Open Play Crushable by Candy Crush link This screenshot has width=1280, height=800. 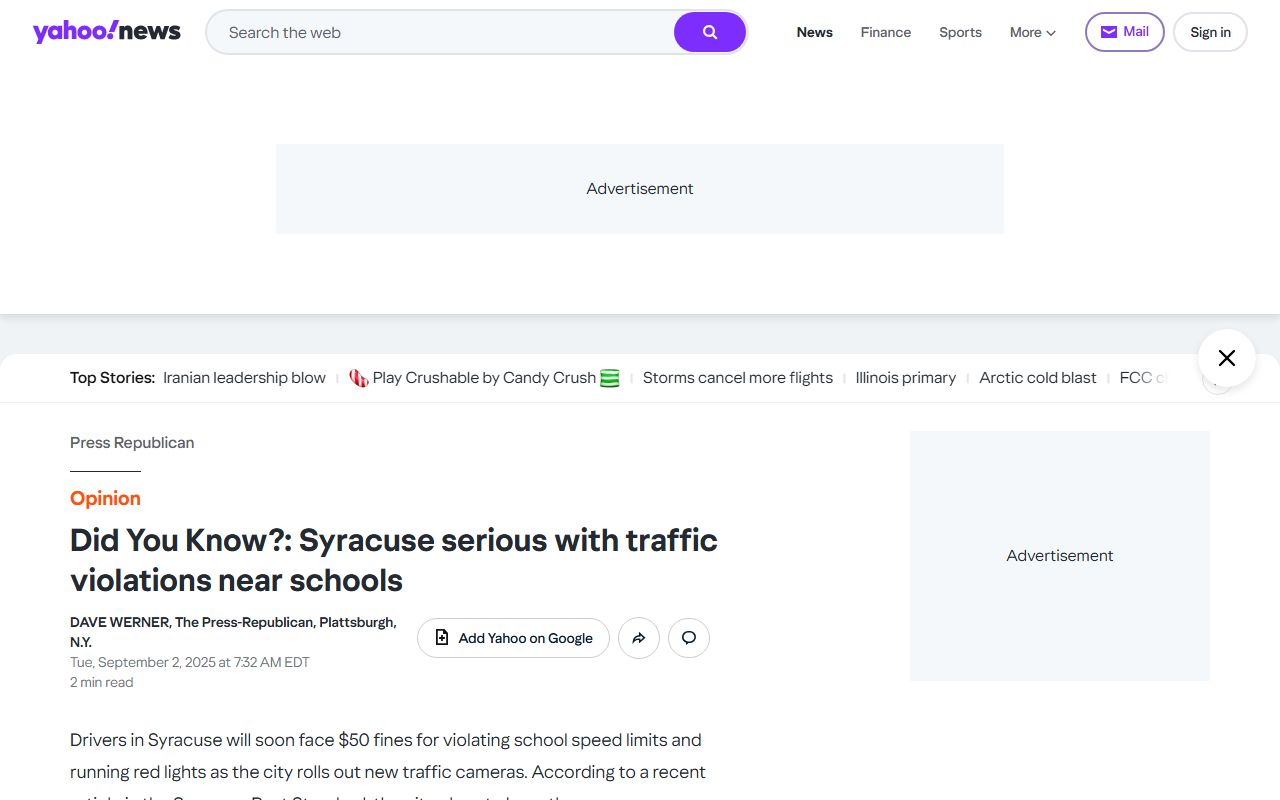point(484,378)
